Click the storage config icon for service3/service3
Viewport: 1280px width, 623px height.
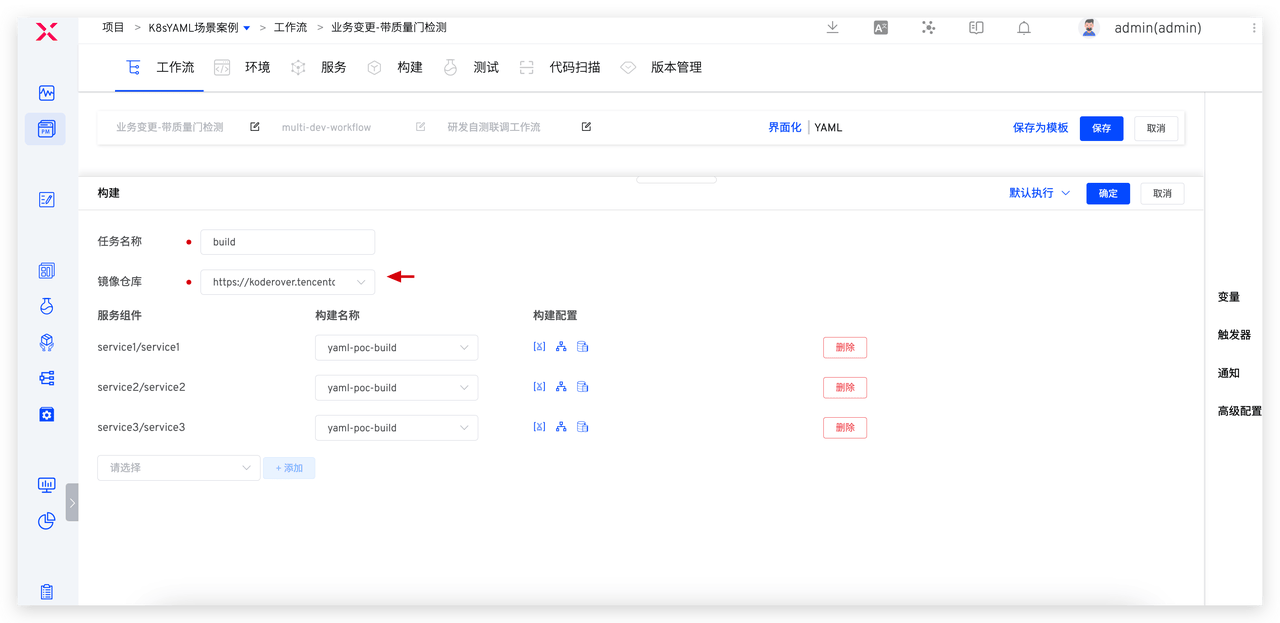coord(583,427)
